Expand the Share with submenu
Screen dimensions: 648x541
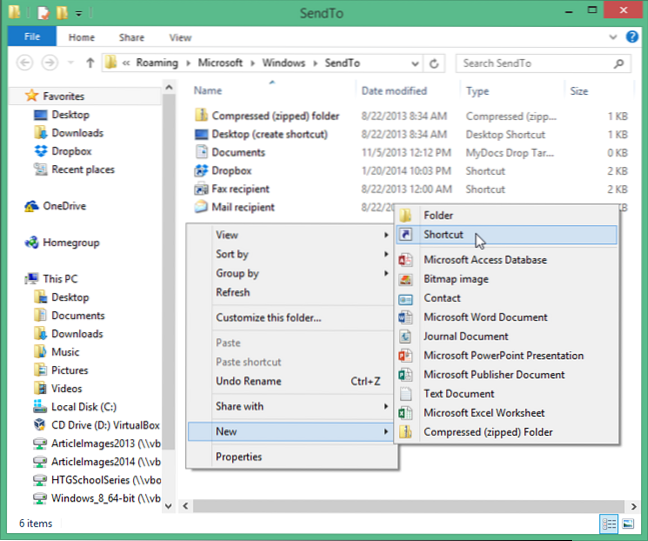point(240,406)
